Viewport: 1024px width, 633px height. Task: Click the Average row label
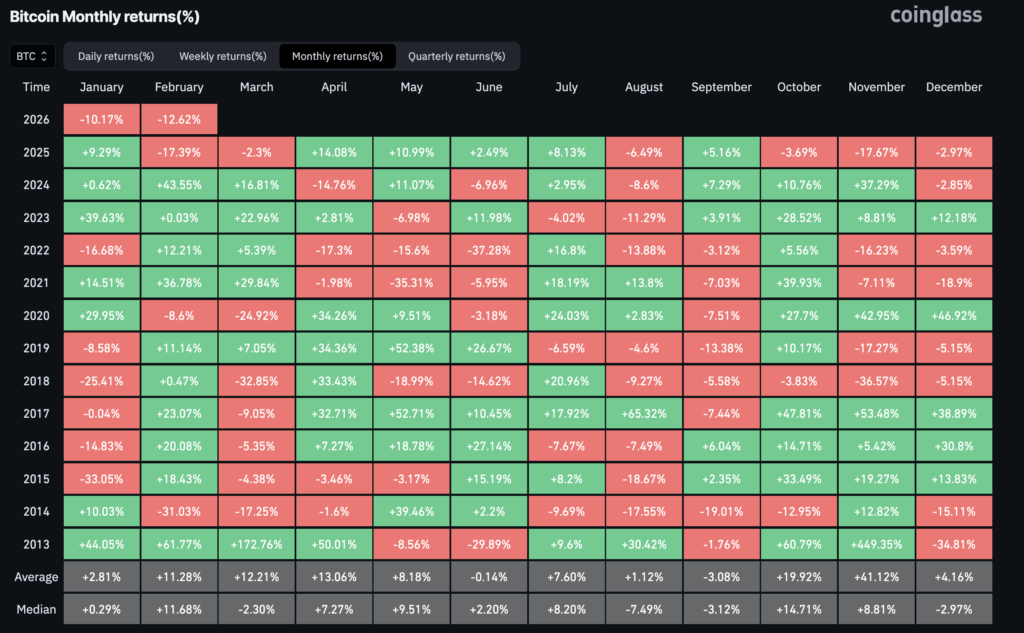pyautogui.click(x=36, y=577)
